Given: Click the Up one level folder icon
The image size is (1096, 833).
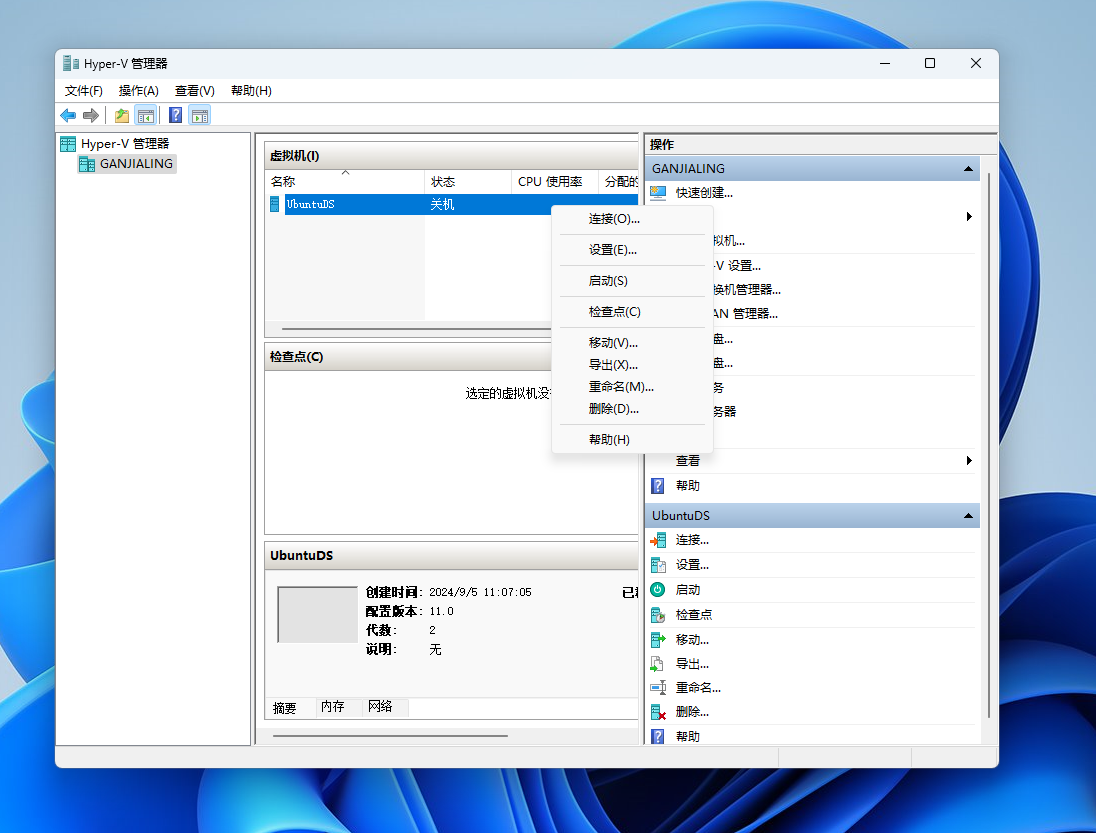Looking at the screenshot, I should (122, 115).
